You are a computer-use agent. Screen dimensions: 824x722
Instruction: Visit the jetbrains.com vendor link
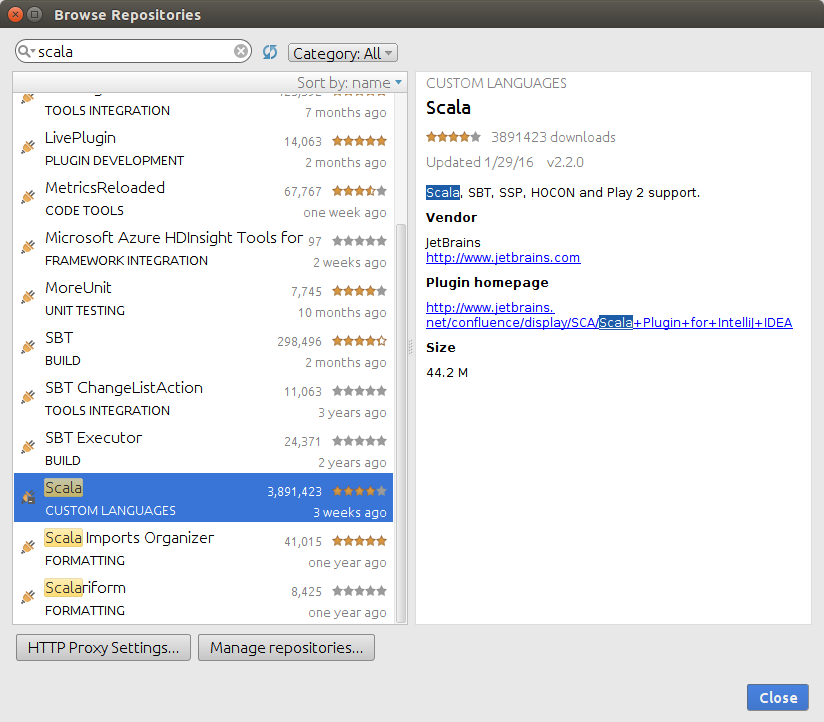point(503,257)
